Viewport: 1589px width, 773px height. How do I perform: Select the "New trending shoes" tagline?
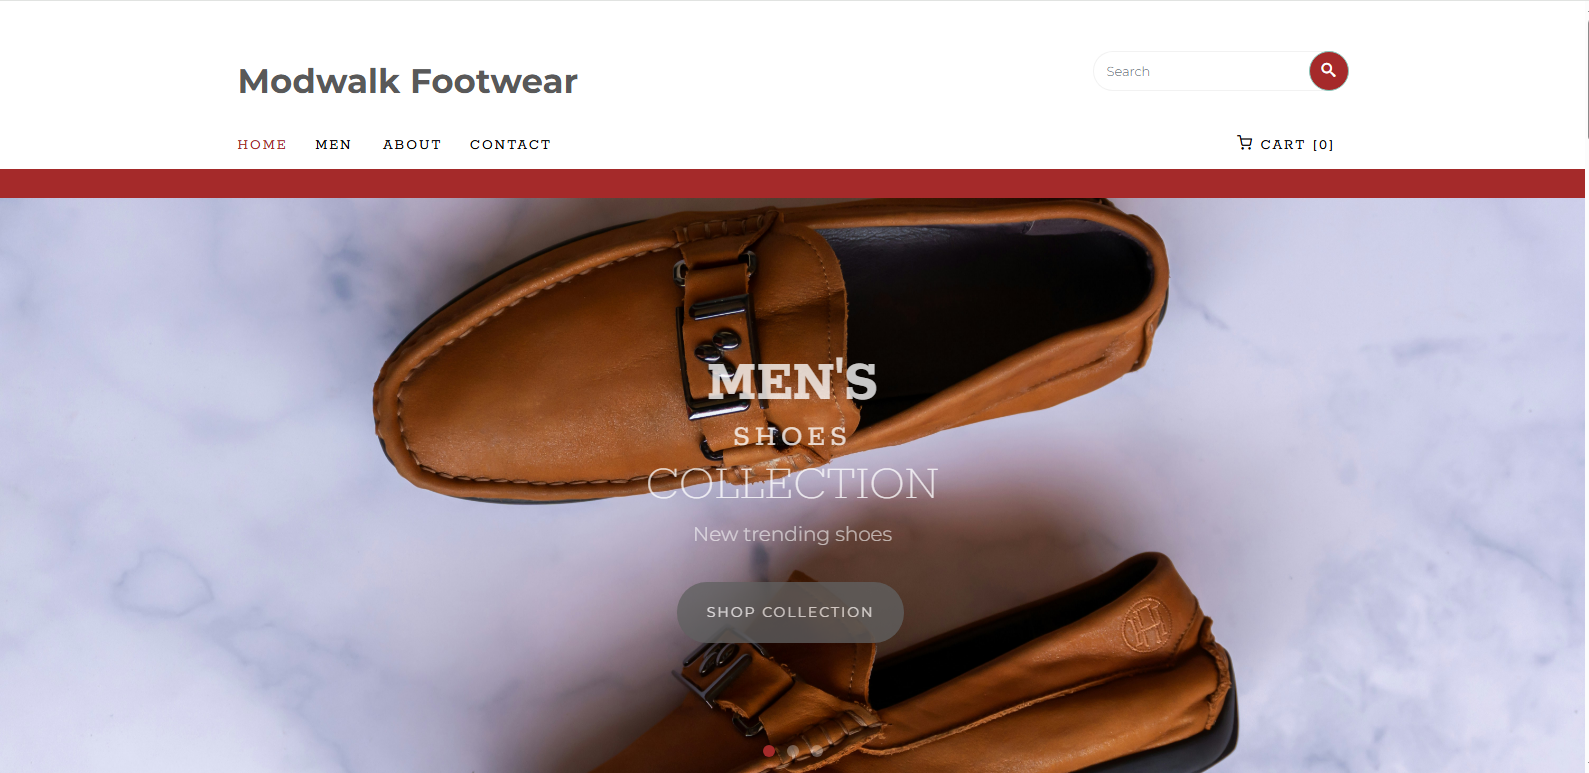792,534
